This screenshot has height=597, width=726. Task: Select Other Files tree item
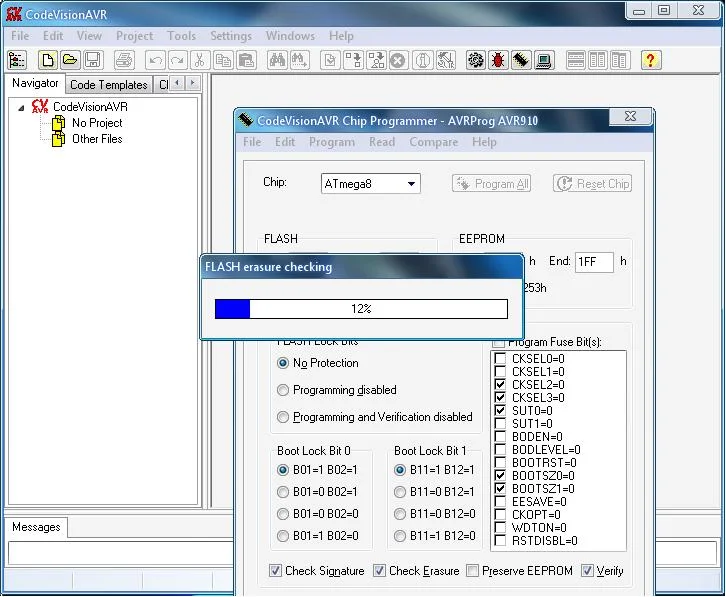click(97, 139)
